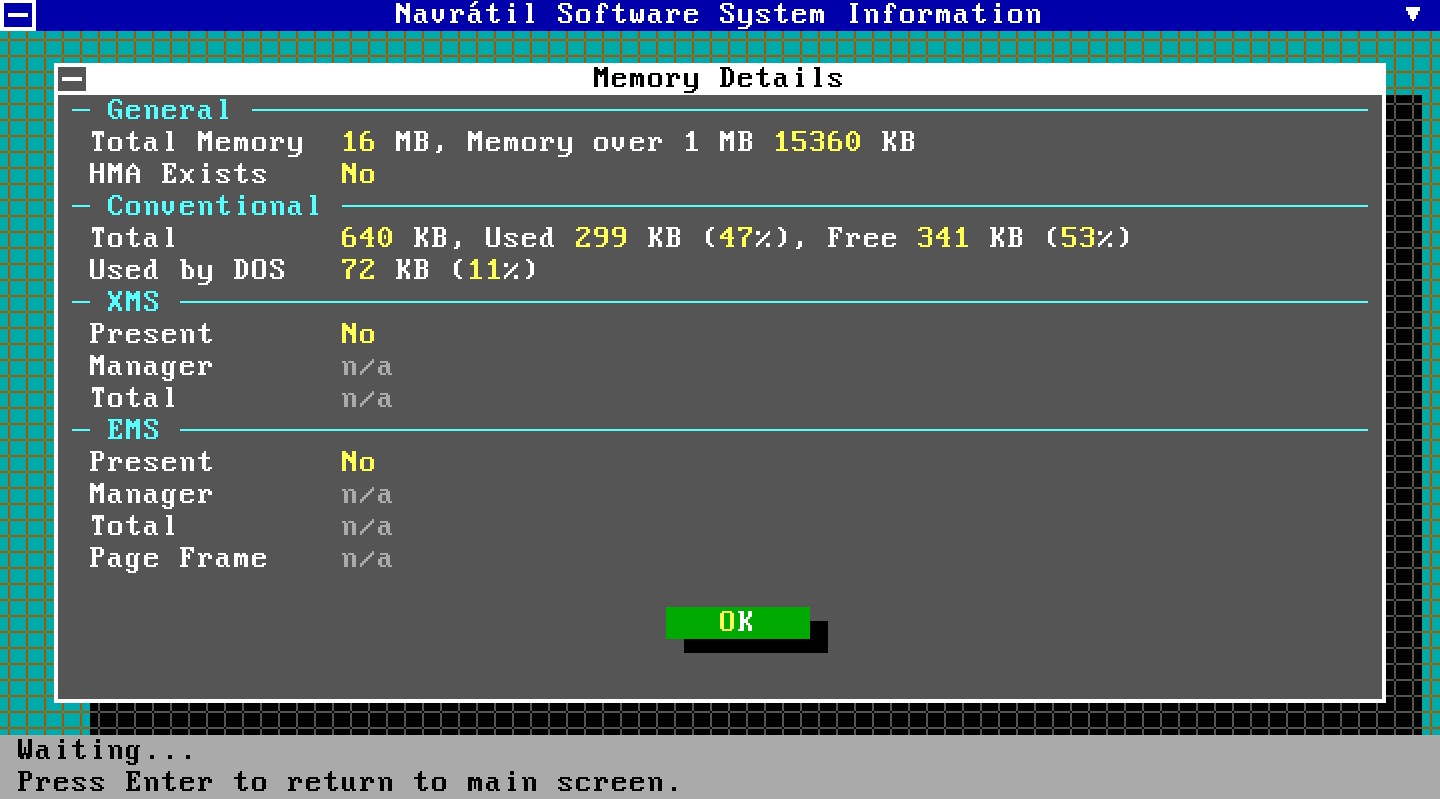Click the Conventional section heading

(x=214, y=206)
